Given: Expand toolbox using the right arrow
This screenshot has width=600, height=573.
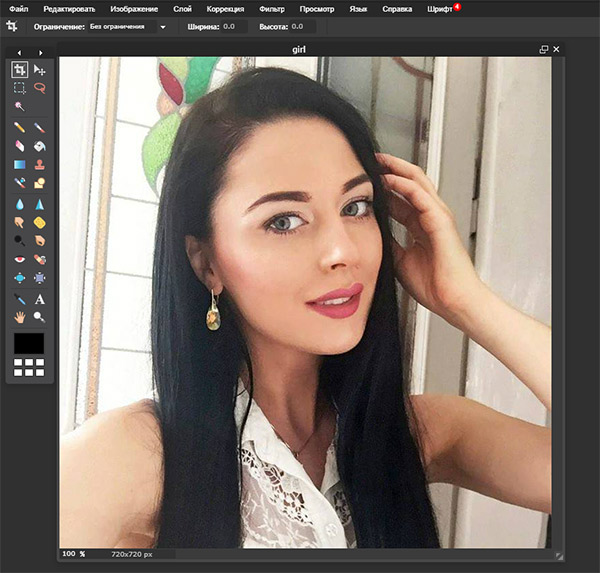Looking at the screenshot, I should 40,52.
